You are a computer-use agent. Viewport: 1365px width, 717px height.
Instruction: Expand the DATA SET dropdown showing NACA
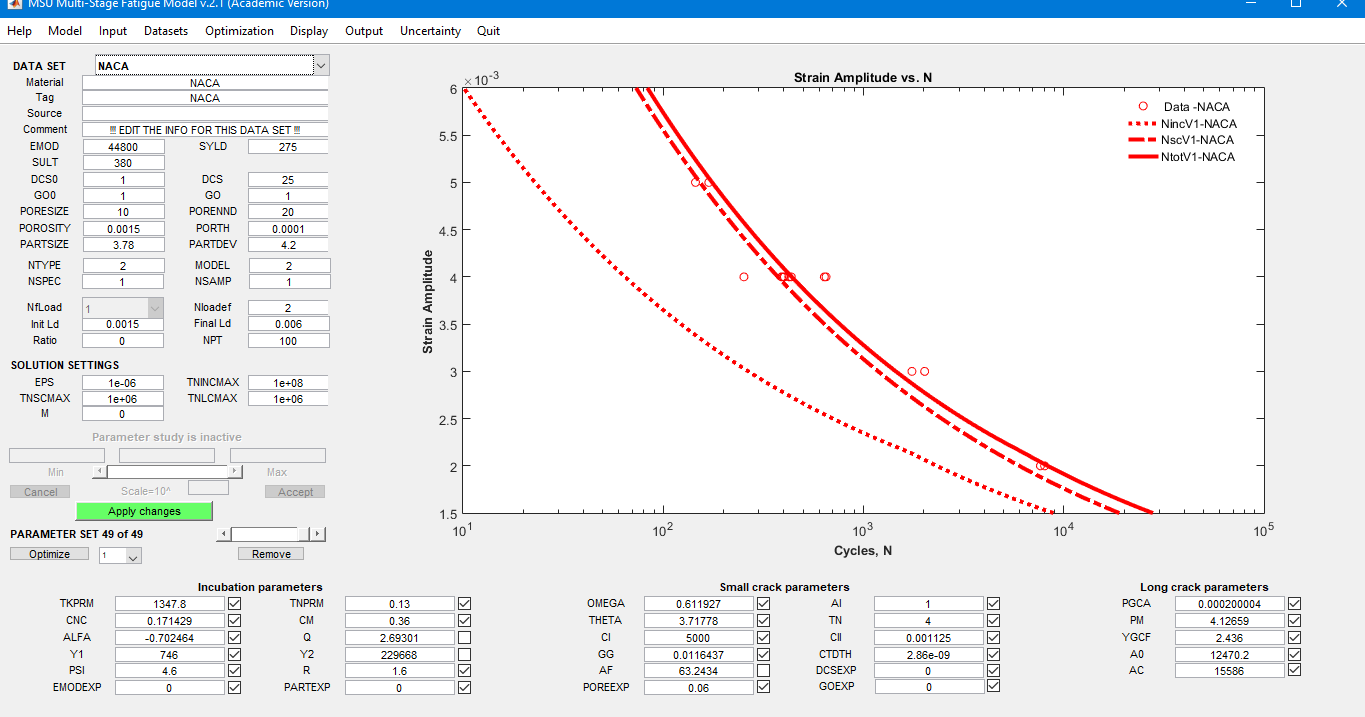(321, 66)
